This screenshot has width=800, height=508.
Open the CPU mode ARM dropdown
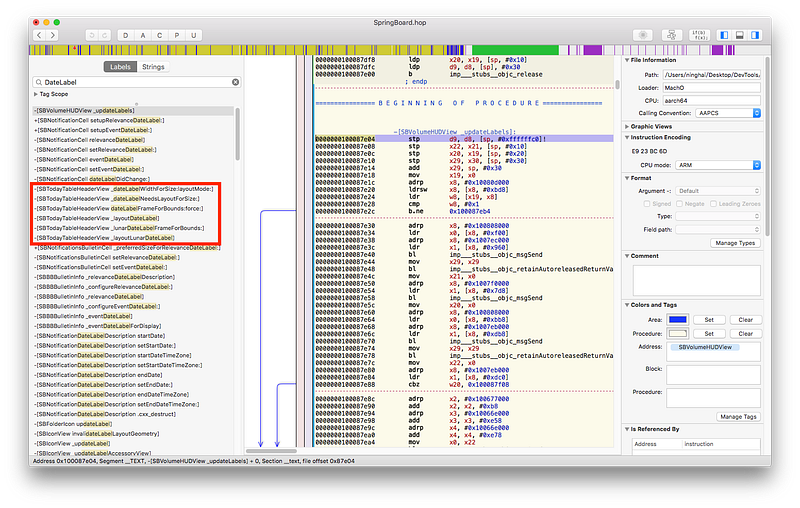[718, 165]
